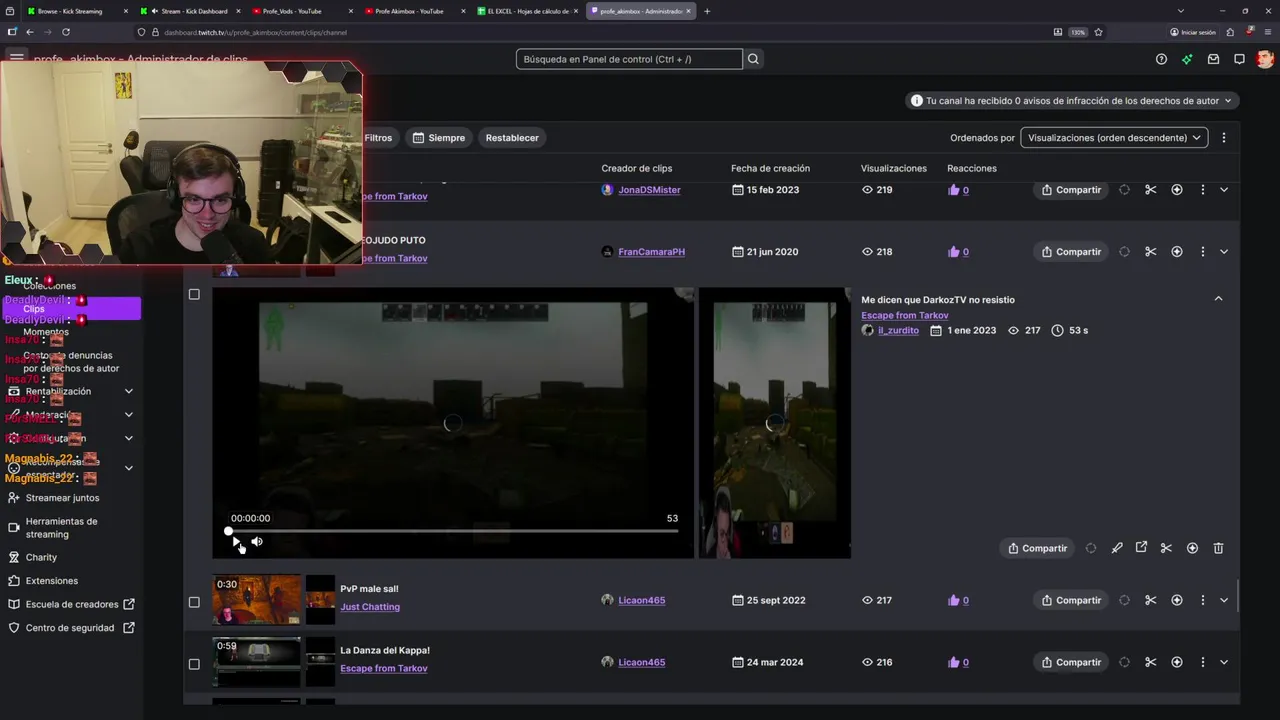Image resolution: width=1280 pixels, height=720 pixels.
Task: Expand the copyright infringement notice banner
Action: pos(1072,100)
